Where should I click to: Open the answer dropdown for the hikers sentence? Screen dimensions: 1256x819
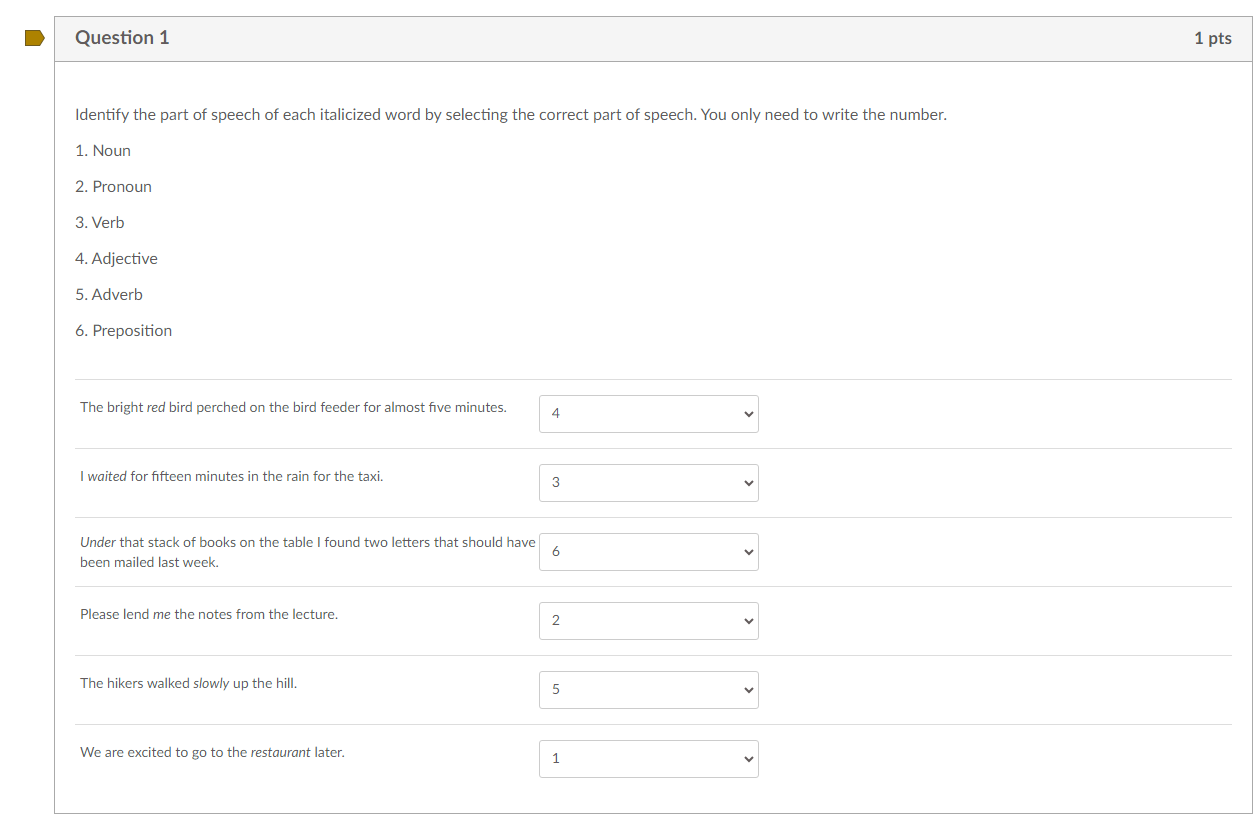click(x=648, y=690)
